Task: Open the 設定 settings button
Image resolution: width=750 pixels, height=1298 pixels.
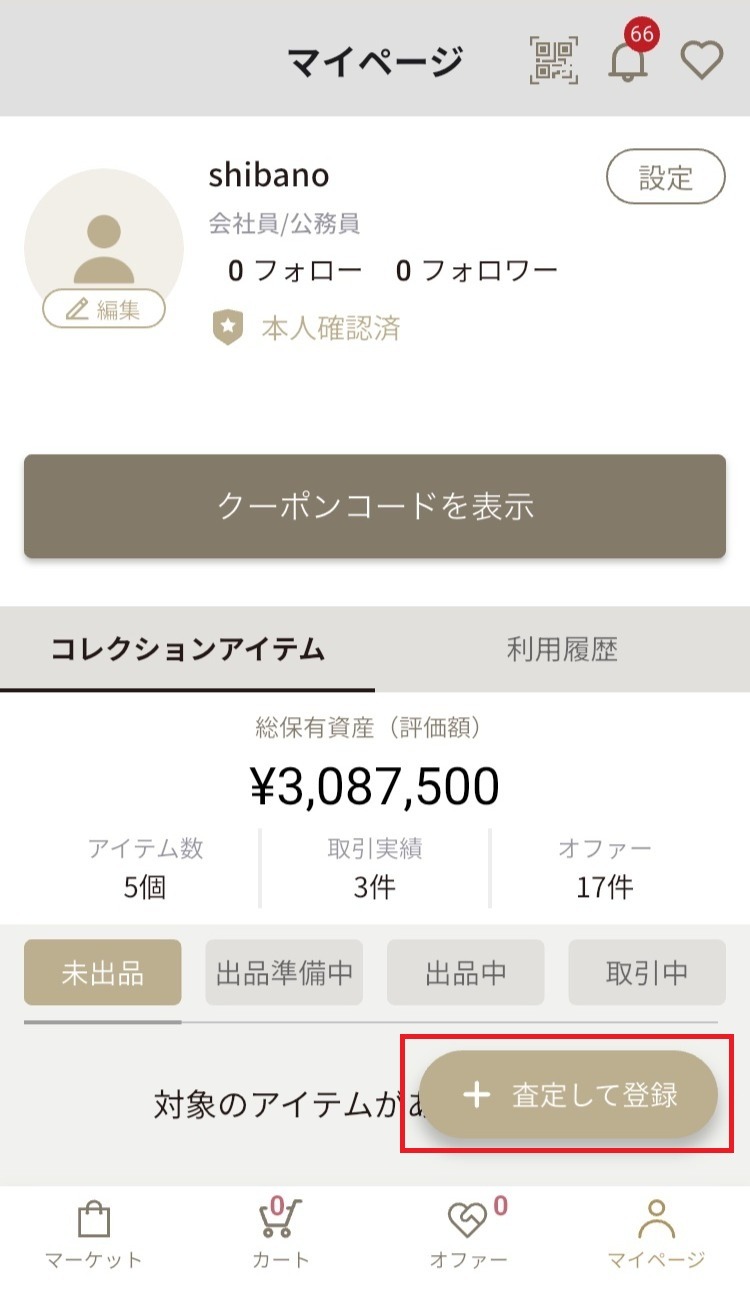Action: click(666, 178)
